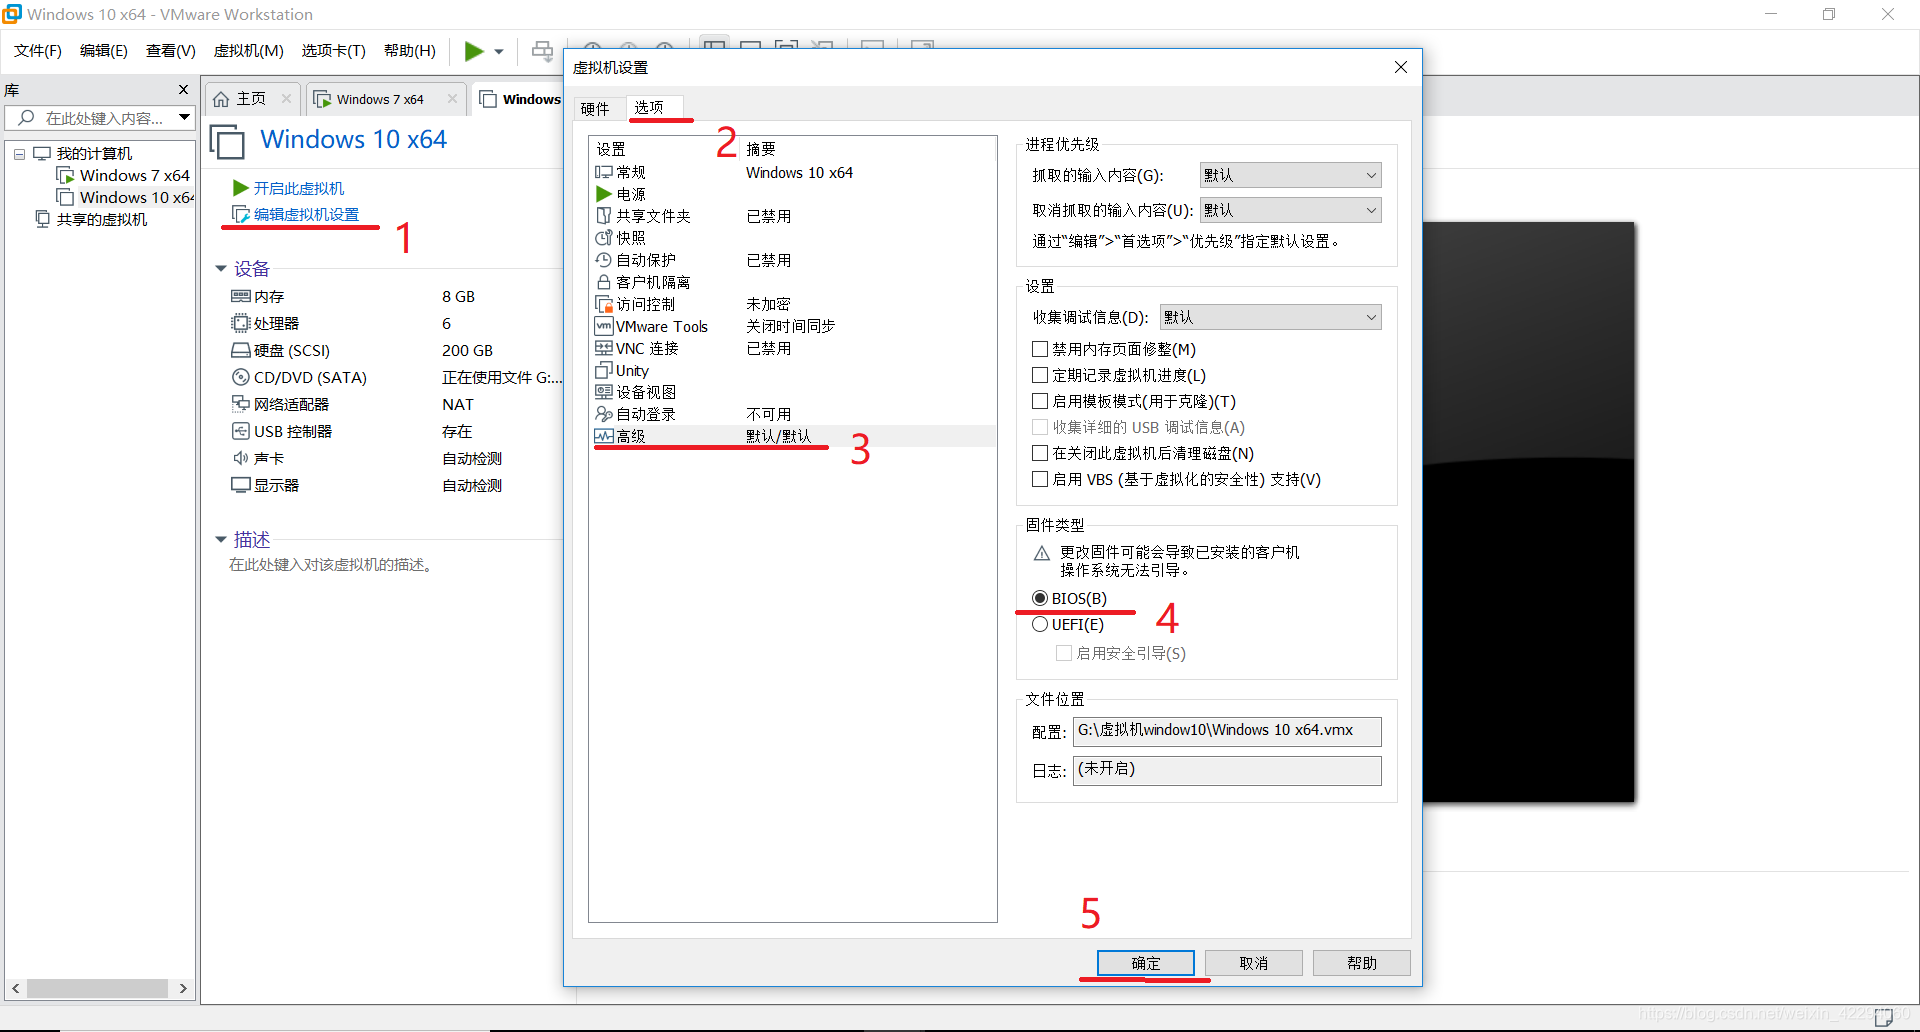Open 选项卡(T) menu

[334, 51]
